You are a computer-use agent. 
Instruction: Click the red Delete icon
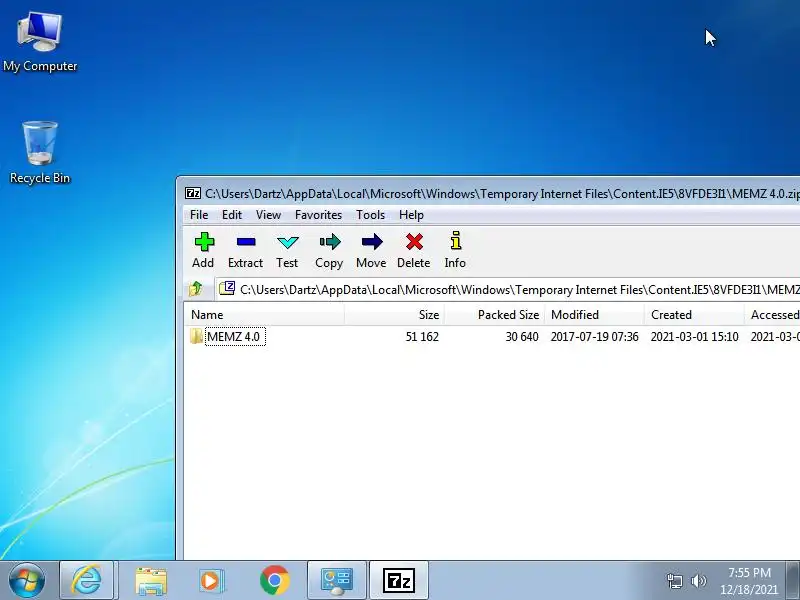pyautogui.click(x=414, y=242)
